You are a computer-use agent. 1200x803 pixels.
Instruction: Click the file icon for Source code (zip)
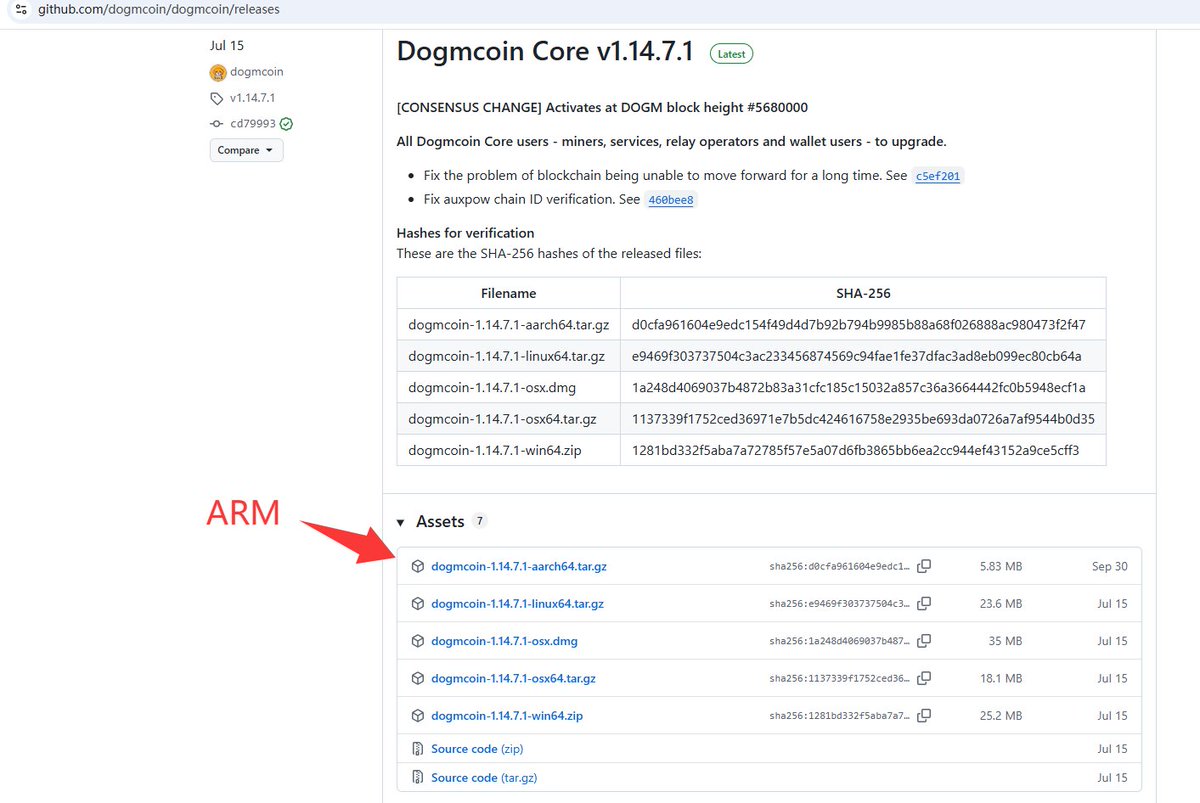point(418,749)
